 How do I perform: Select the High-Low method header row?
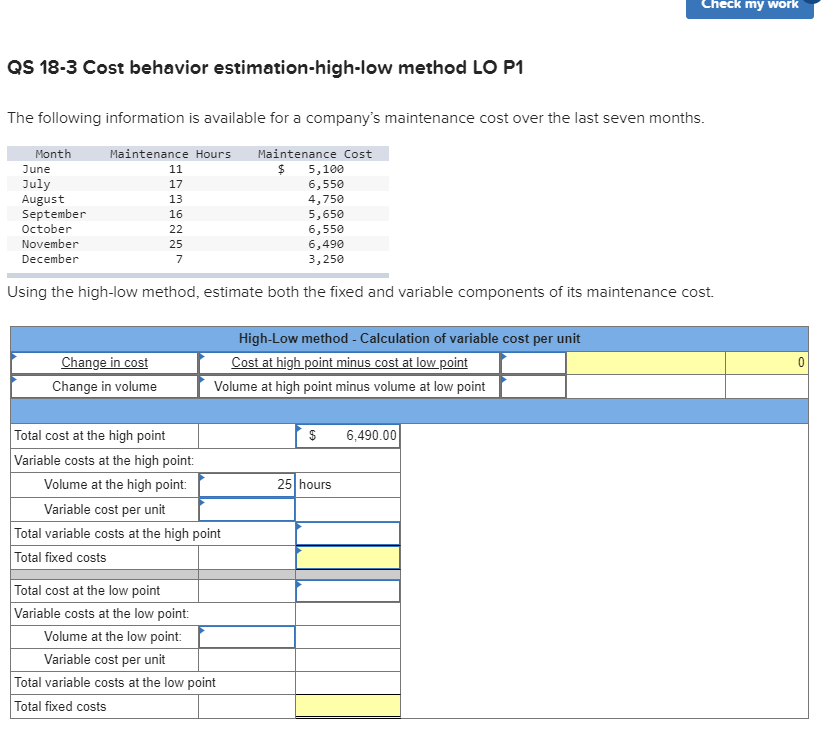pos(410,338)
